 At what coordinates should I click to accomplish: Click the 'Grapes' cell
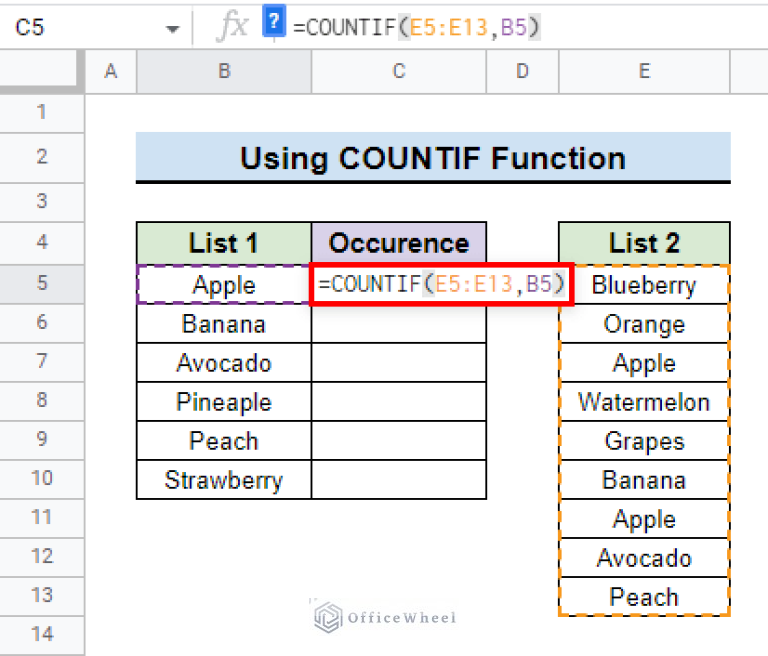click(644, 441)
